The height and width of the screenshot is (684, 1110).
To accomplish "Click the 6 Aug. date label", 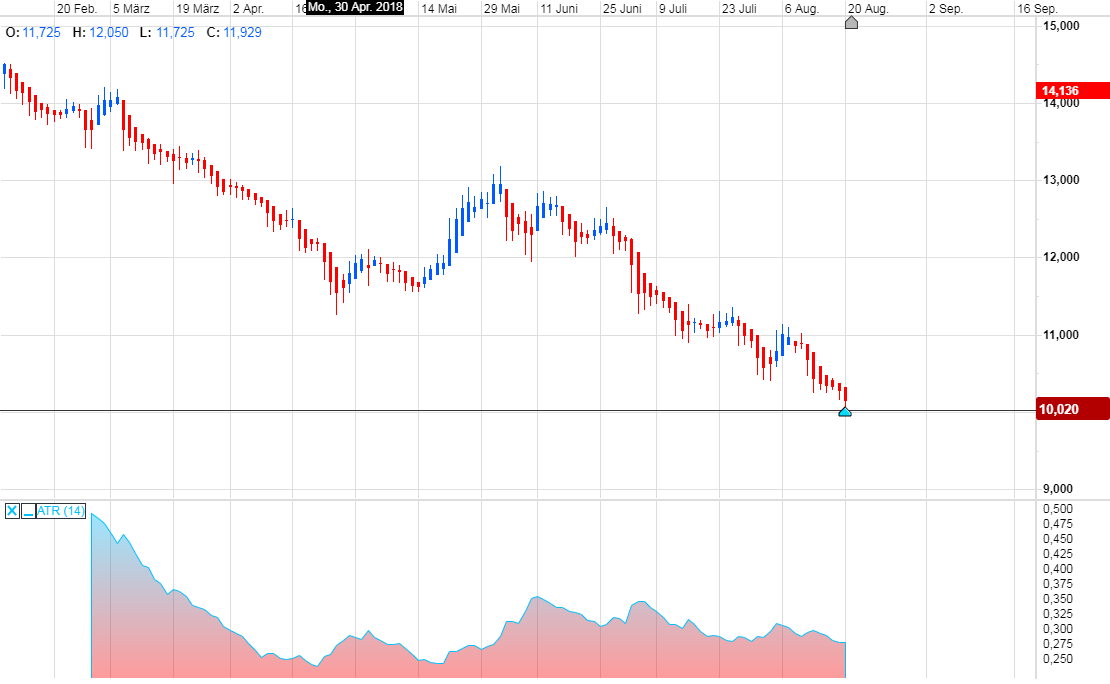I will [x=802, y=9].
